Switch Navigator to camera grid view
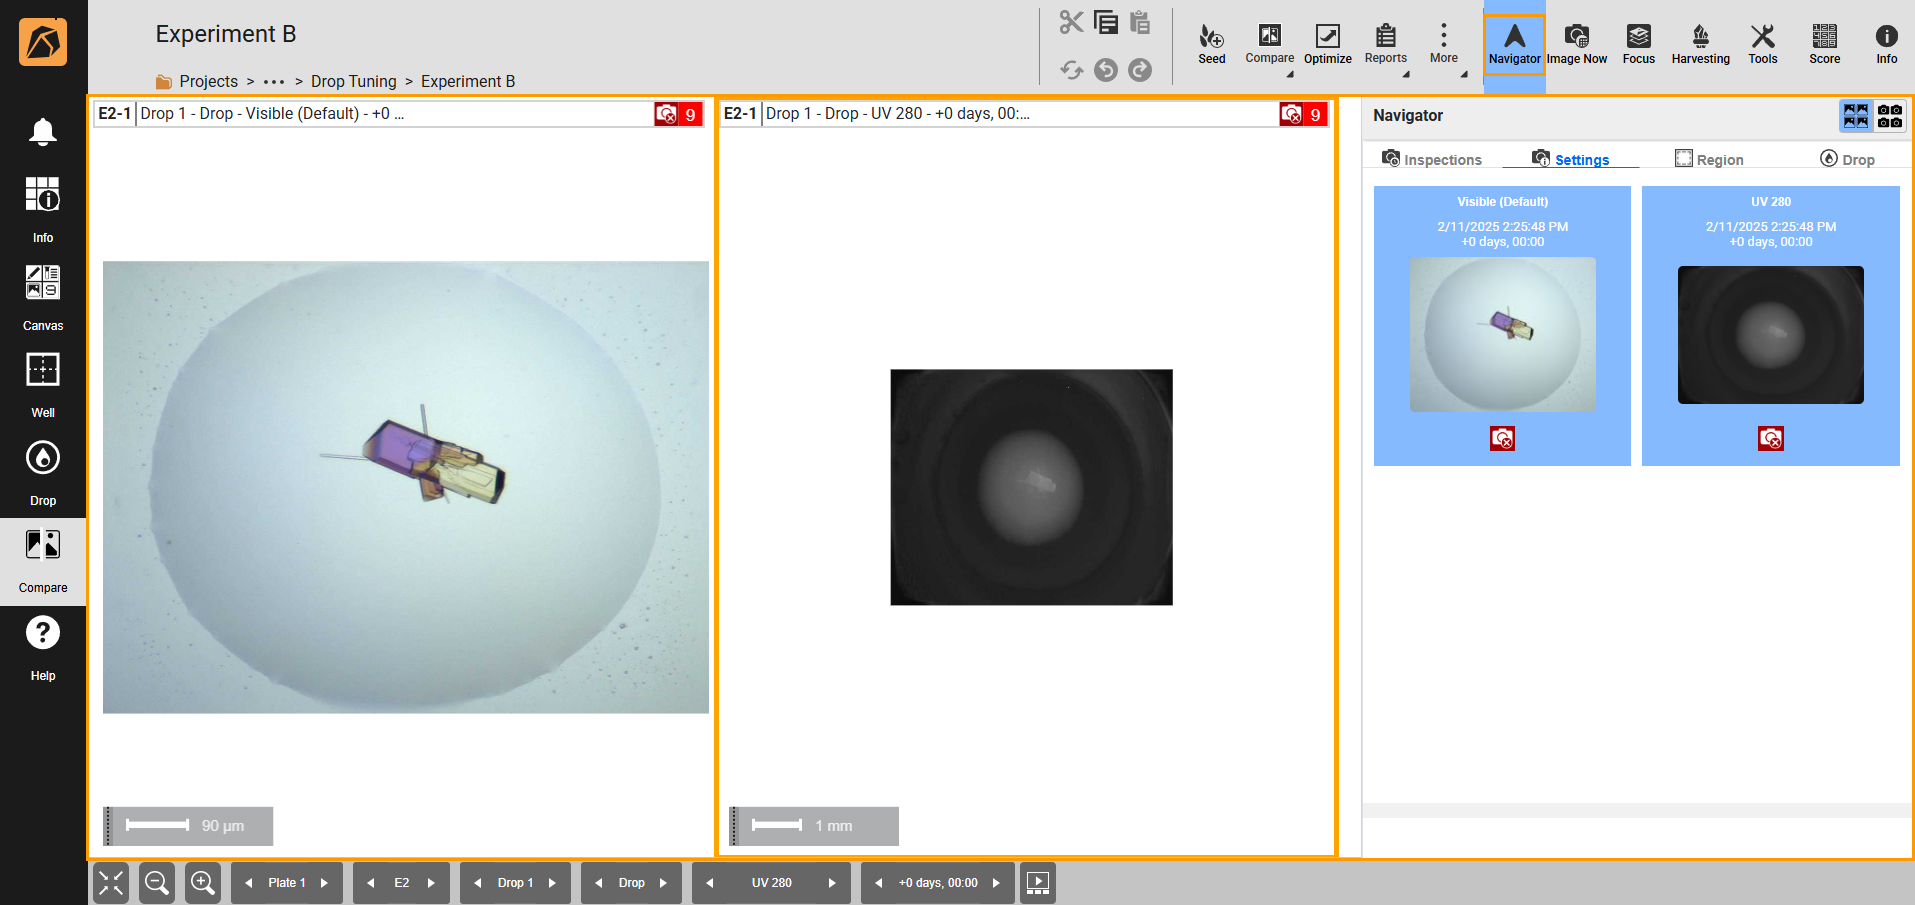Viewport: 1915px width, 905px height. coord(1890,116)
